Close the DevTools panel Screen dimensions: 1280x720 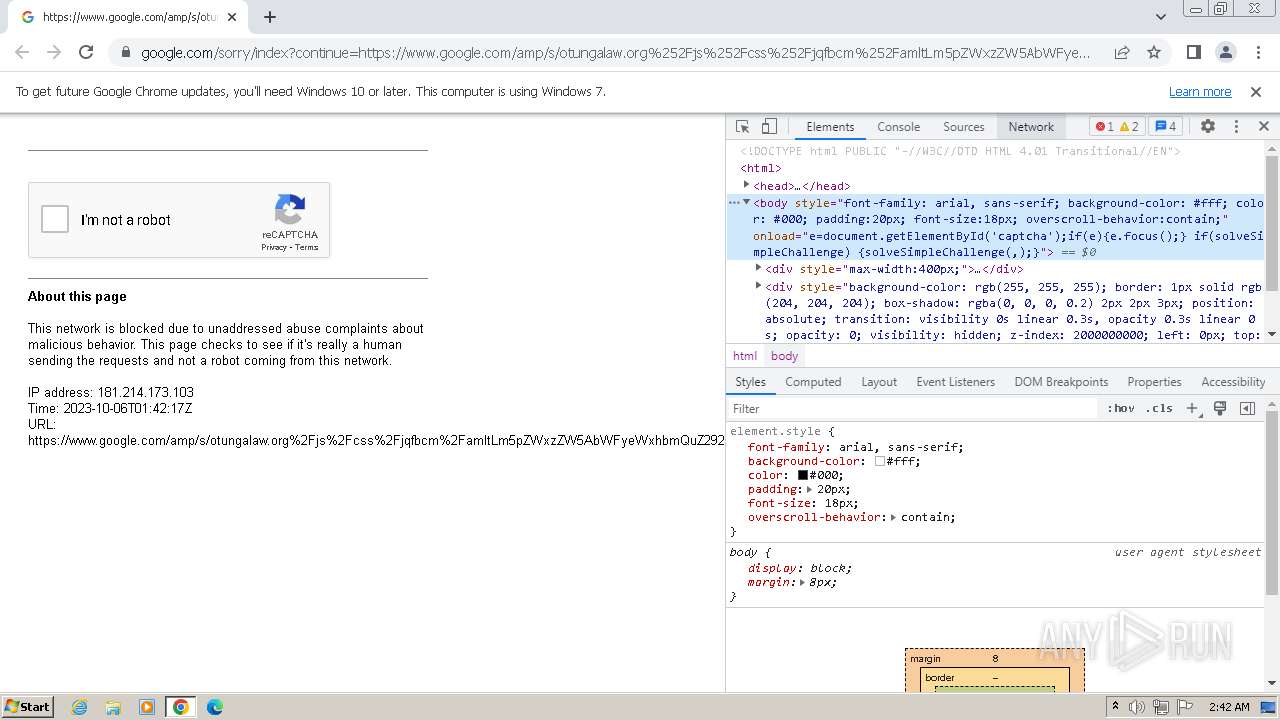tap(1263, 127)
